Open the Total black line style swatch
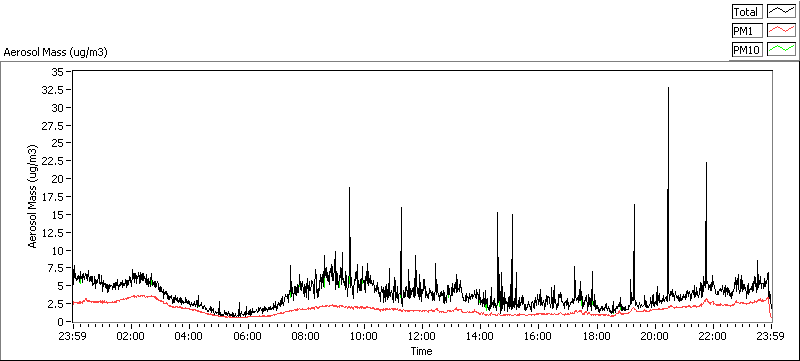Image resolution: width=800 pixels, height=361 pixels. point(782,12)
